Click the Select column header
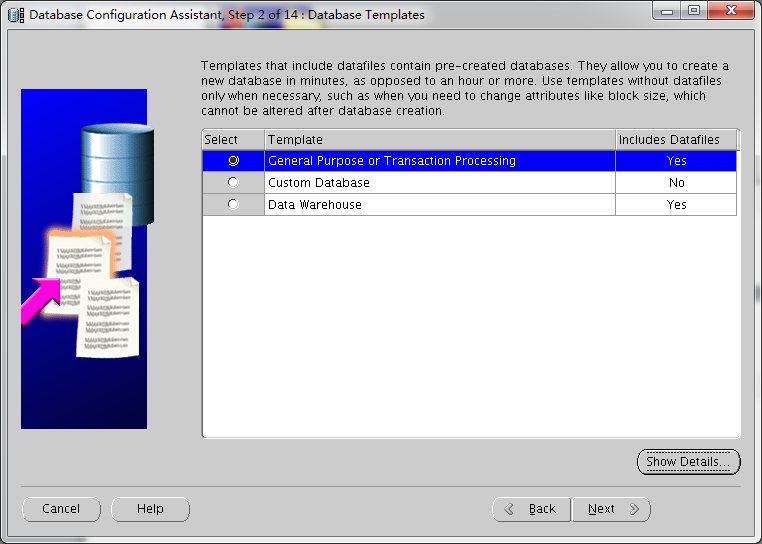Viewport: 762px width, 544px height. (x=233, y=140)
